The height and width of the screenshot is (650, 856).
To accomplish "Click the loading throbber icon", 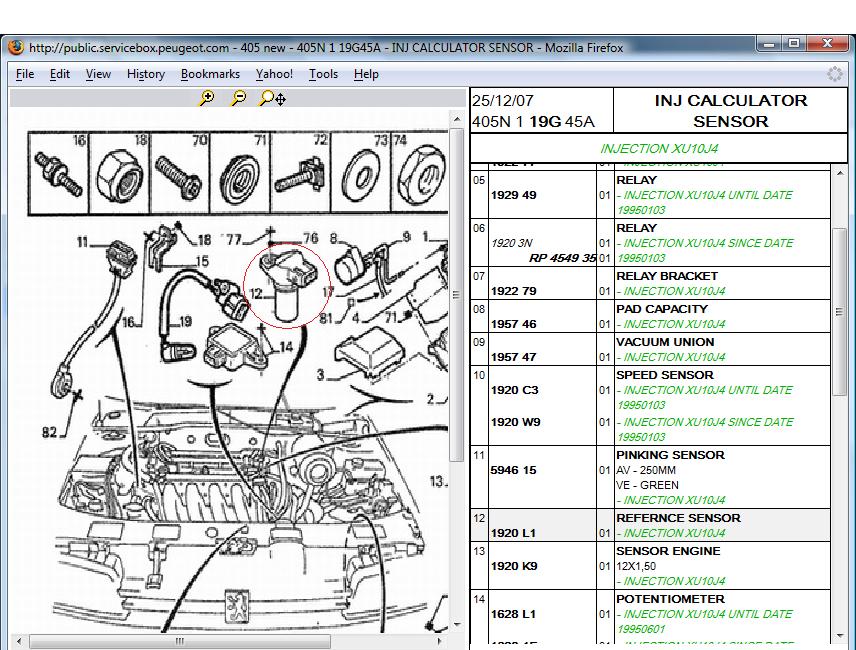I will (x=835, y=74).
